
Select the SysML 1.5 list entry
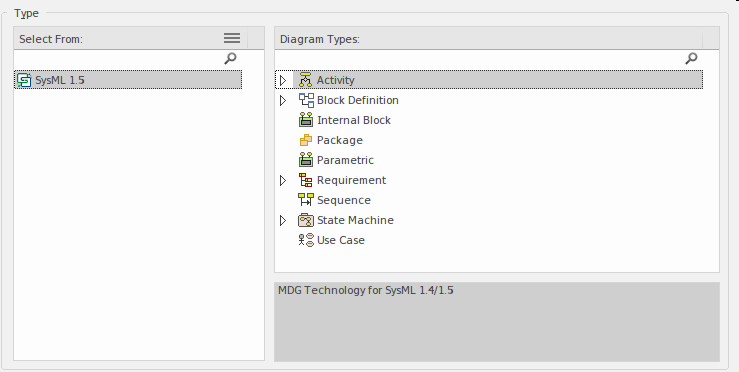pos(128,80)
